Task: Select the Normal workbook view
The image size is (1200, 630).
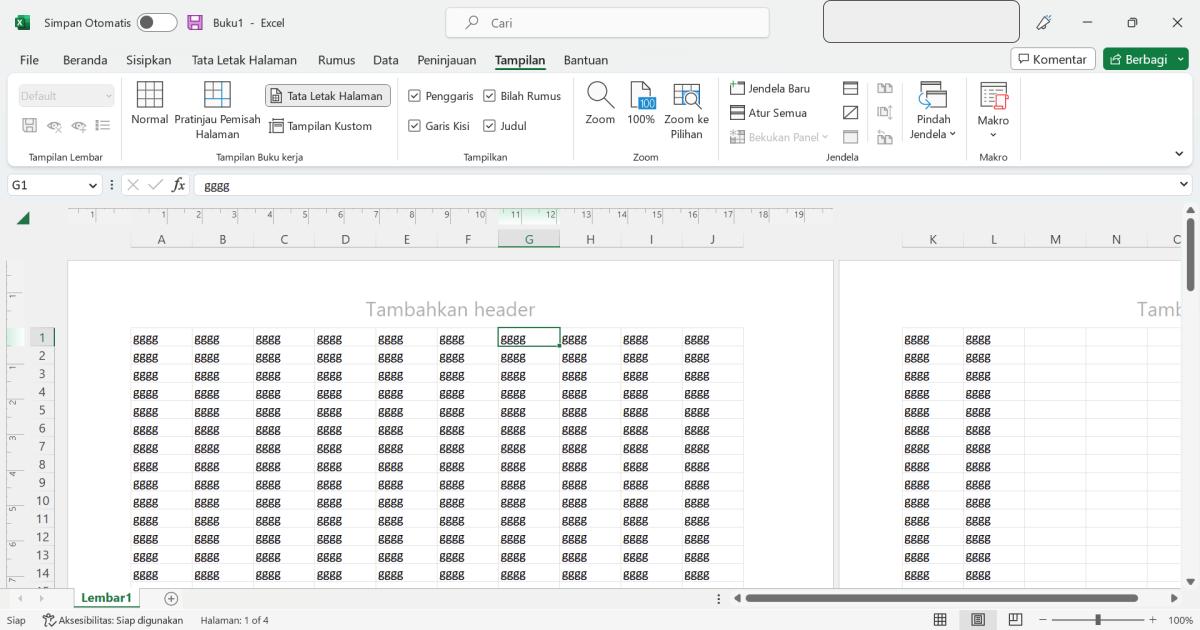Action: pyautogui.click(x=149, y=104)
